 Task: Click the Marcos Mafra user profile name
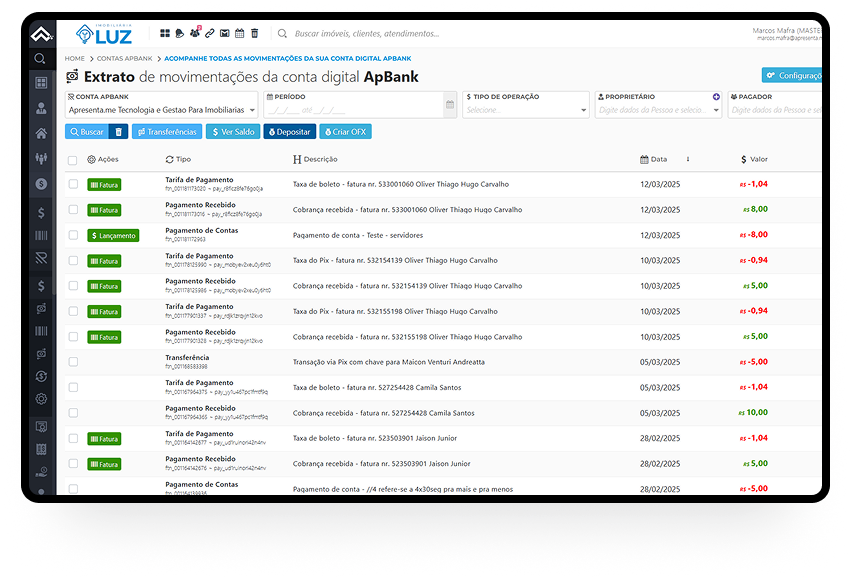787,31
